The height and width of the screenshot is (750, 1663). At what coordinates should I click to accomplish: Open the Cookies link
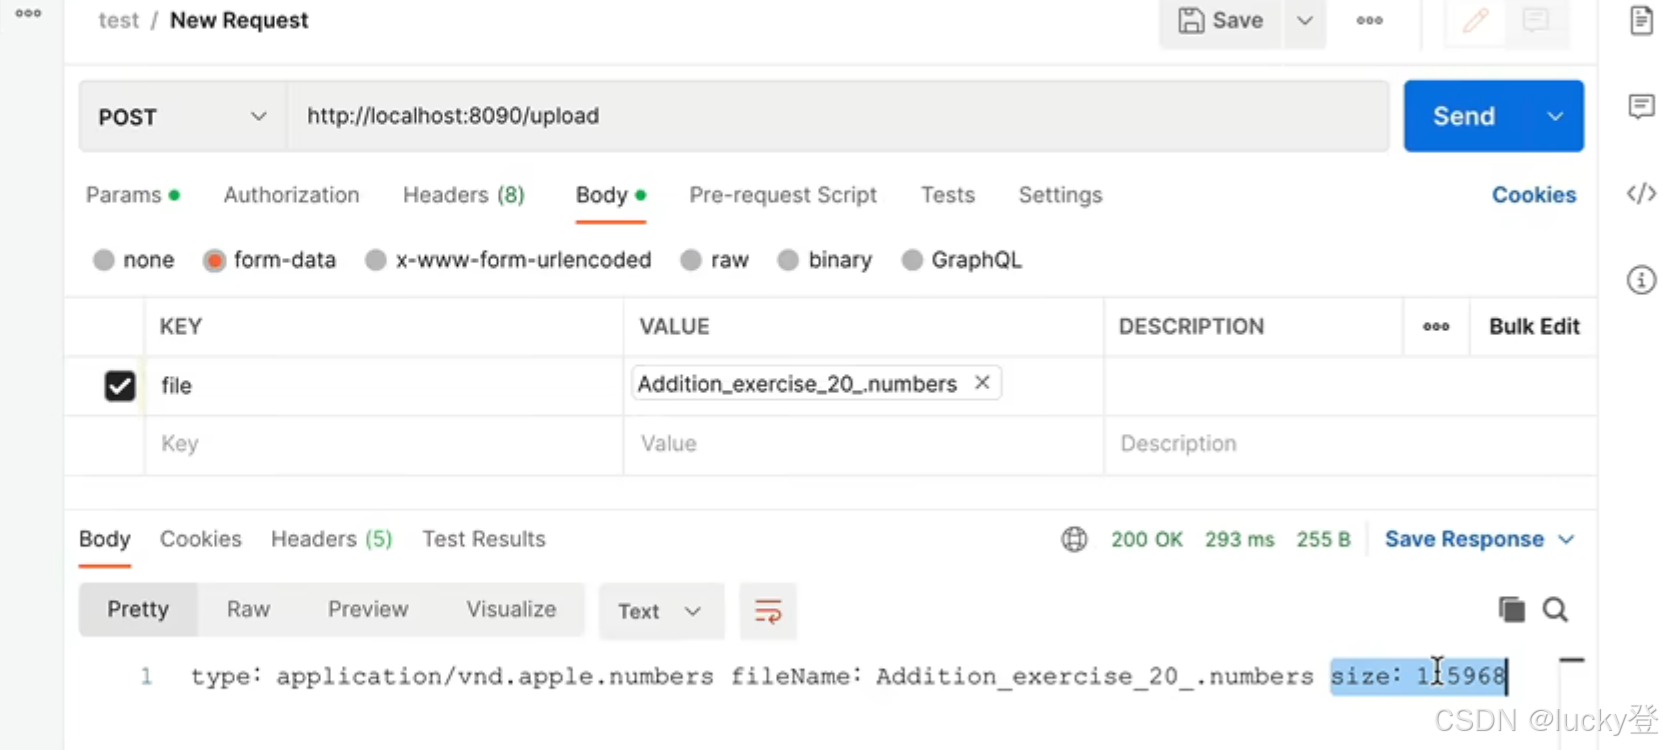pos(1534,195)
